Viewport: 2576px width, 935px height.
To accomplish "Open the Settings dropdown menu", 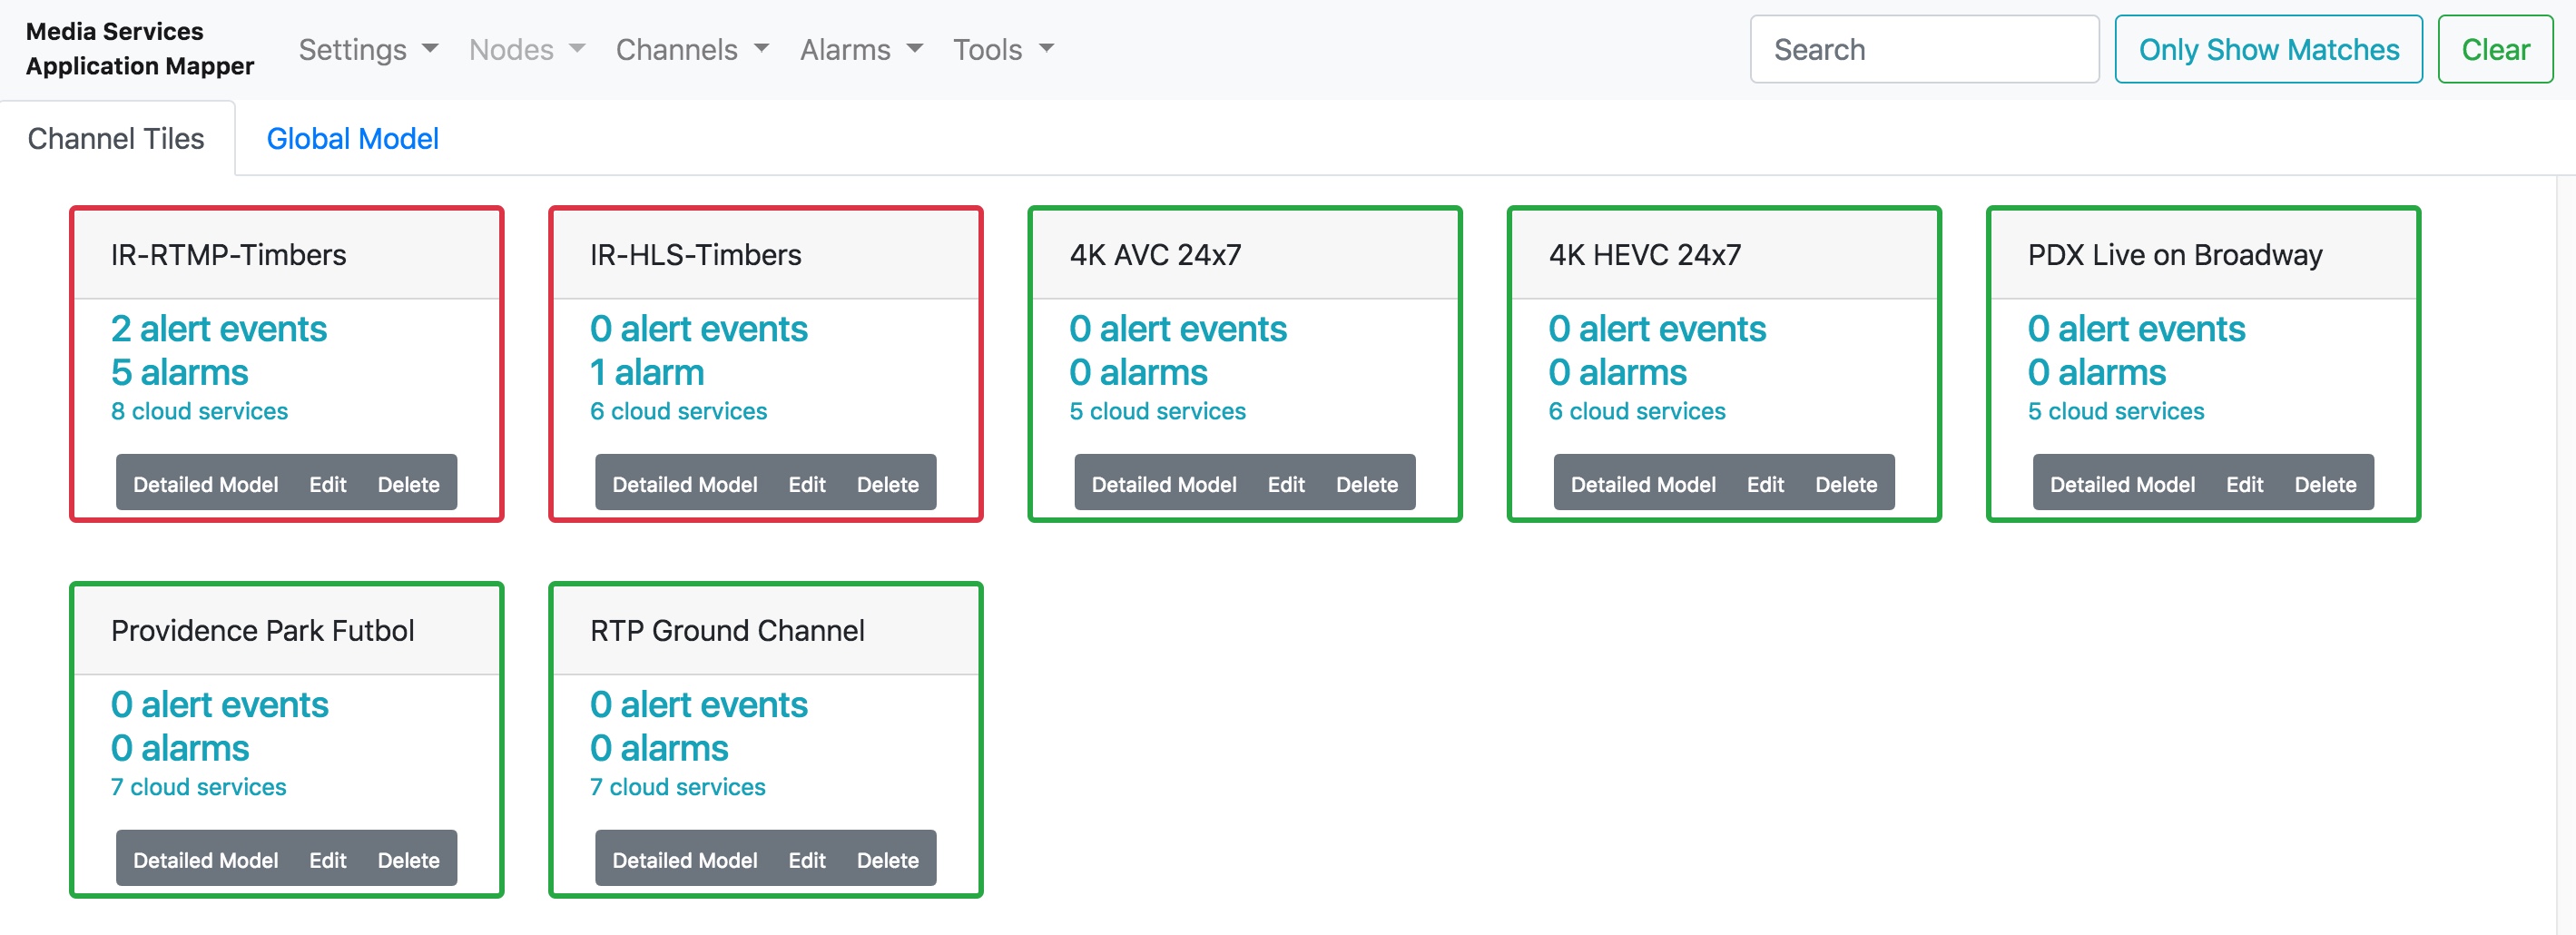I will [368, 49].
